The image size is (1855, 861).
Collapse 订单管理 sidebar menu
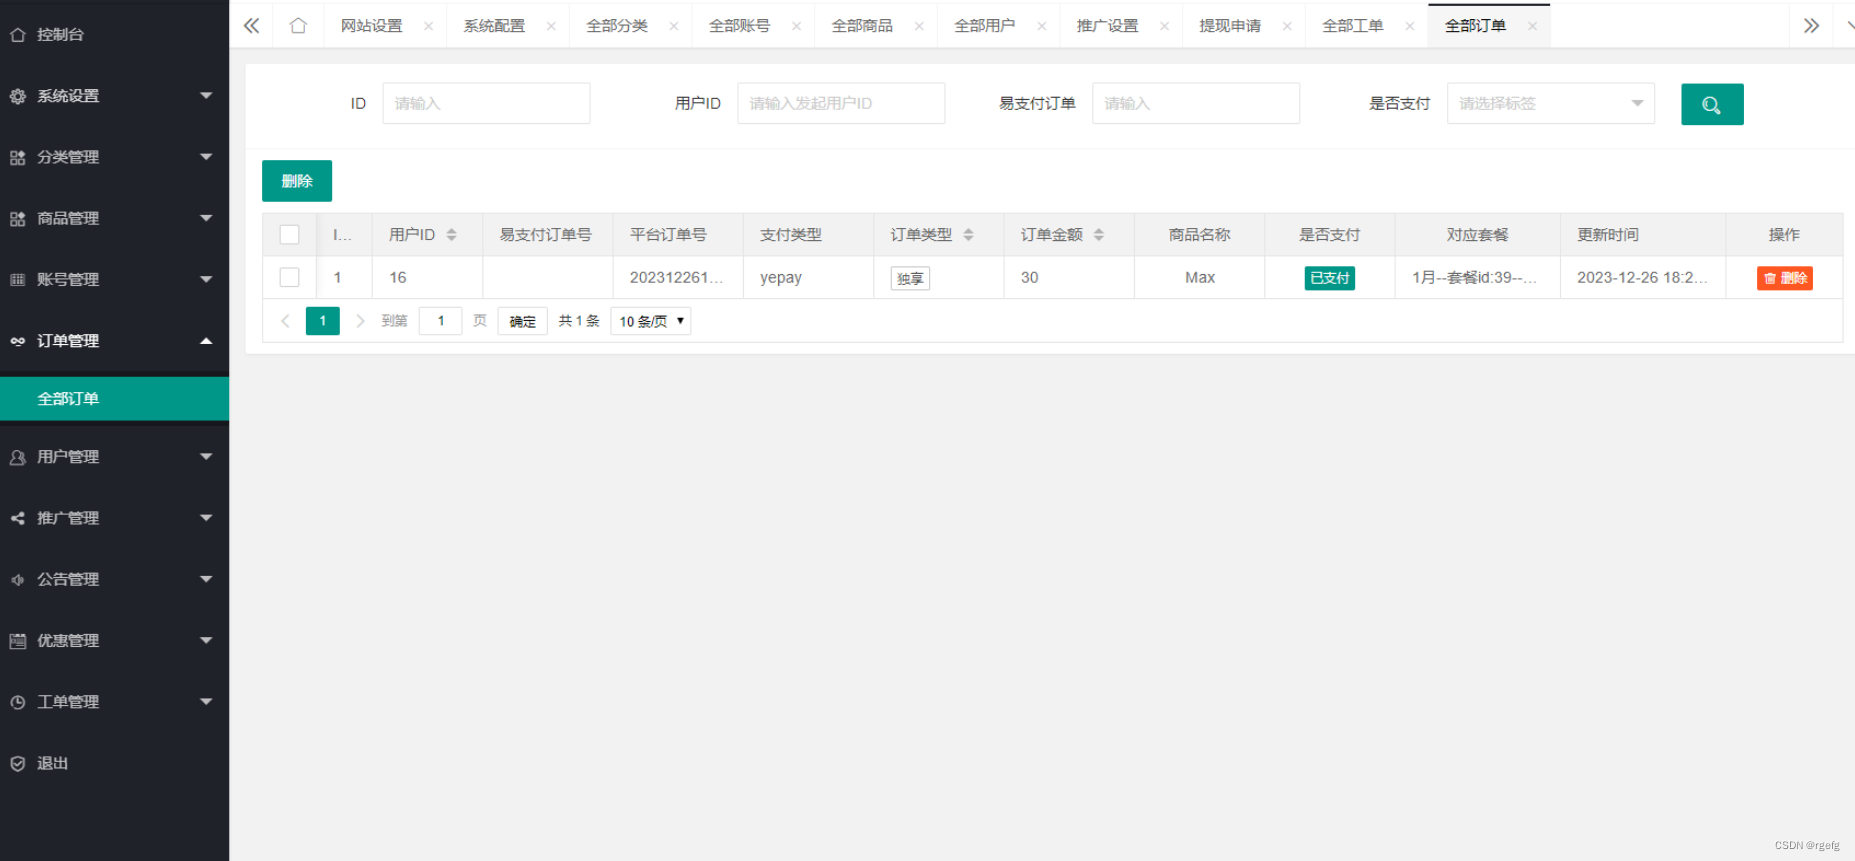pos(114,341)
